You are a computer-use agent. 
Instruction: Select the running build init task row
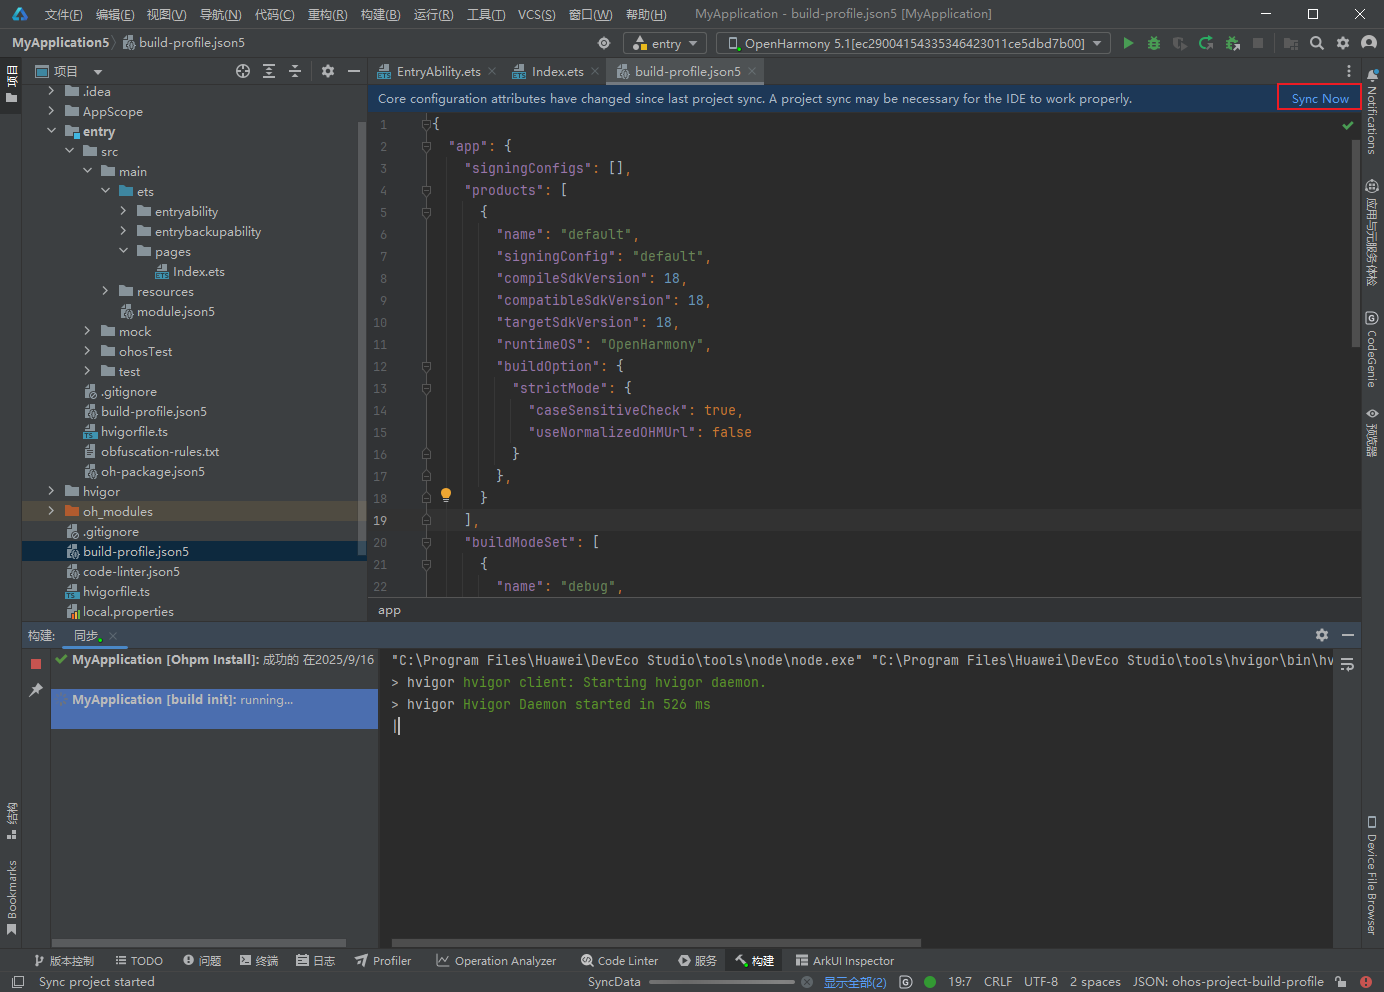(214, 709)
